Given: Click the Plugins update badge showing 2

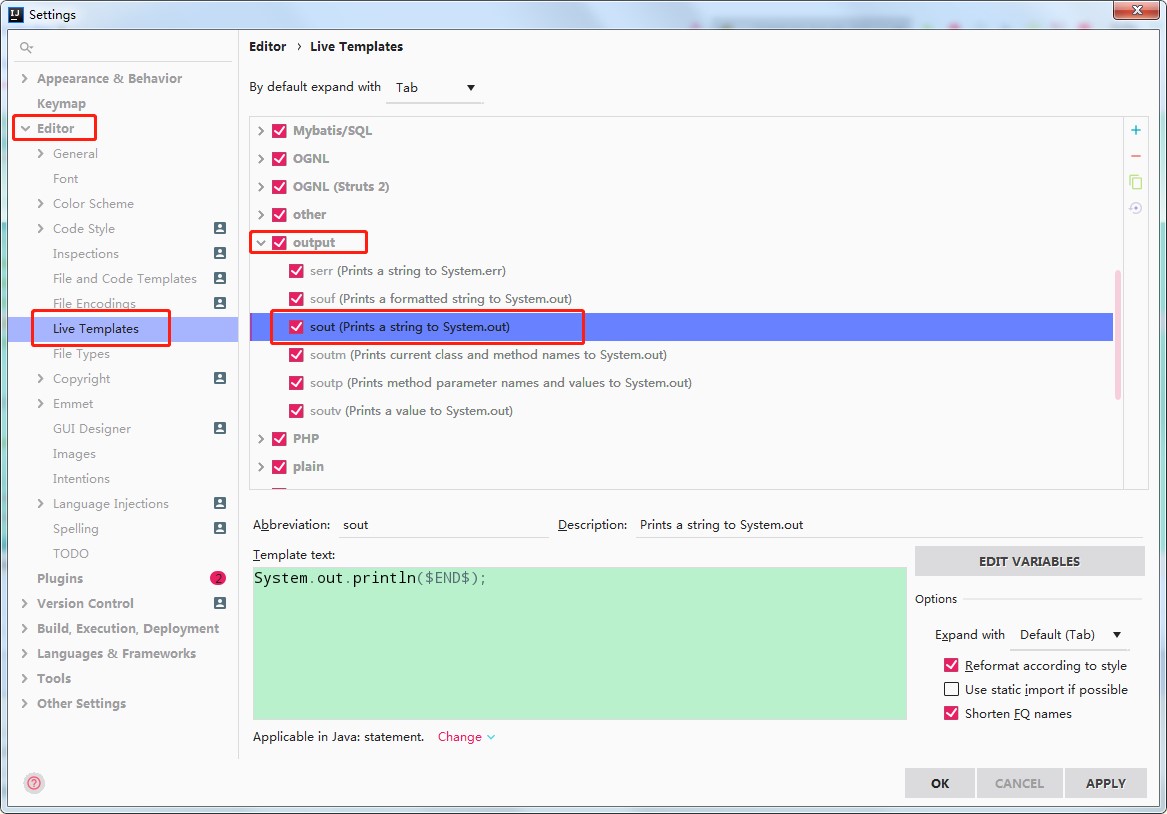Looking at the screenshot, I should click(x=218, y=578).
